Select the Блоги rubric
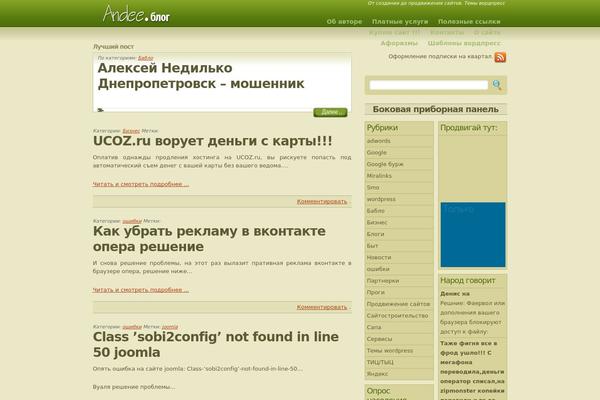 (x=375, y=234)
